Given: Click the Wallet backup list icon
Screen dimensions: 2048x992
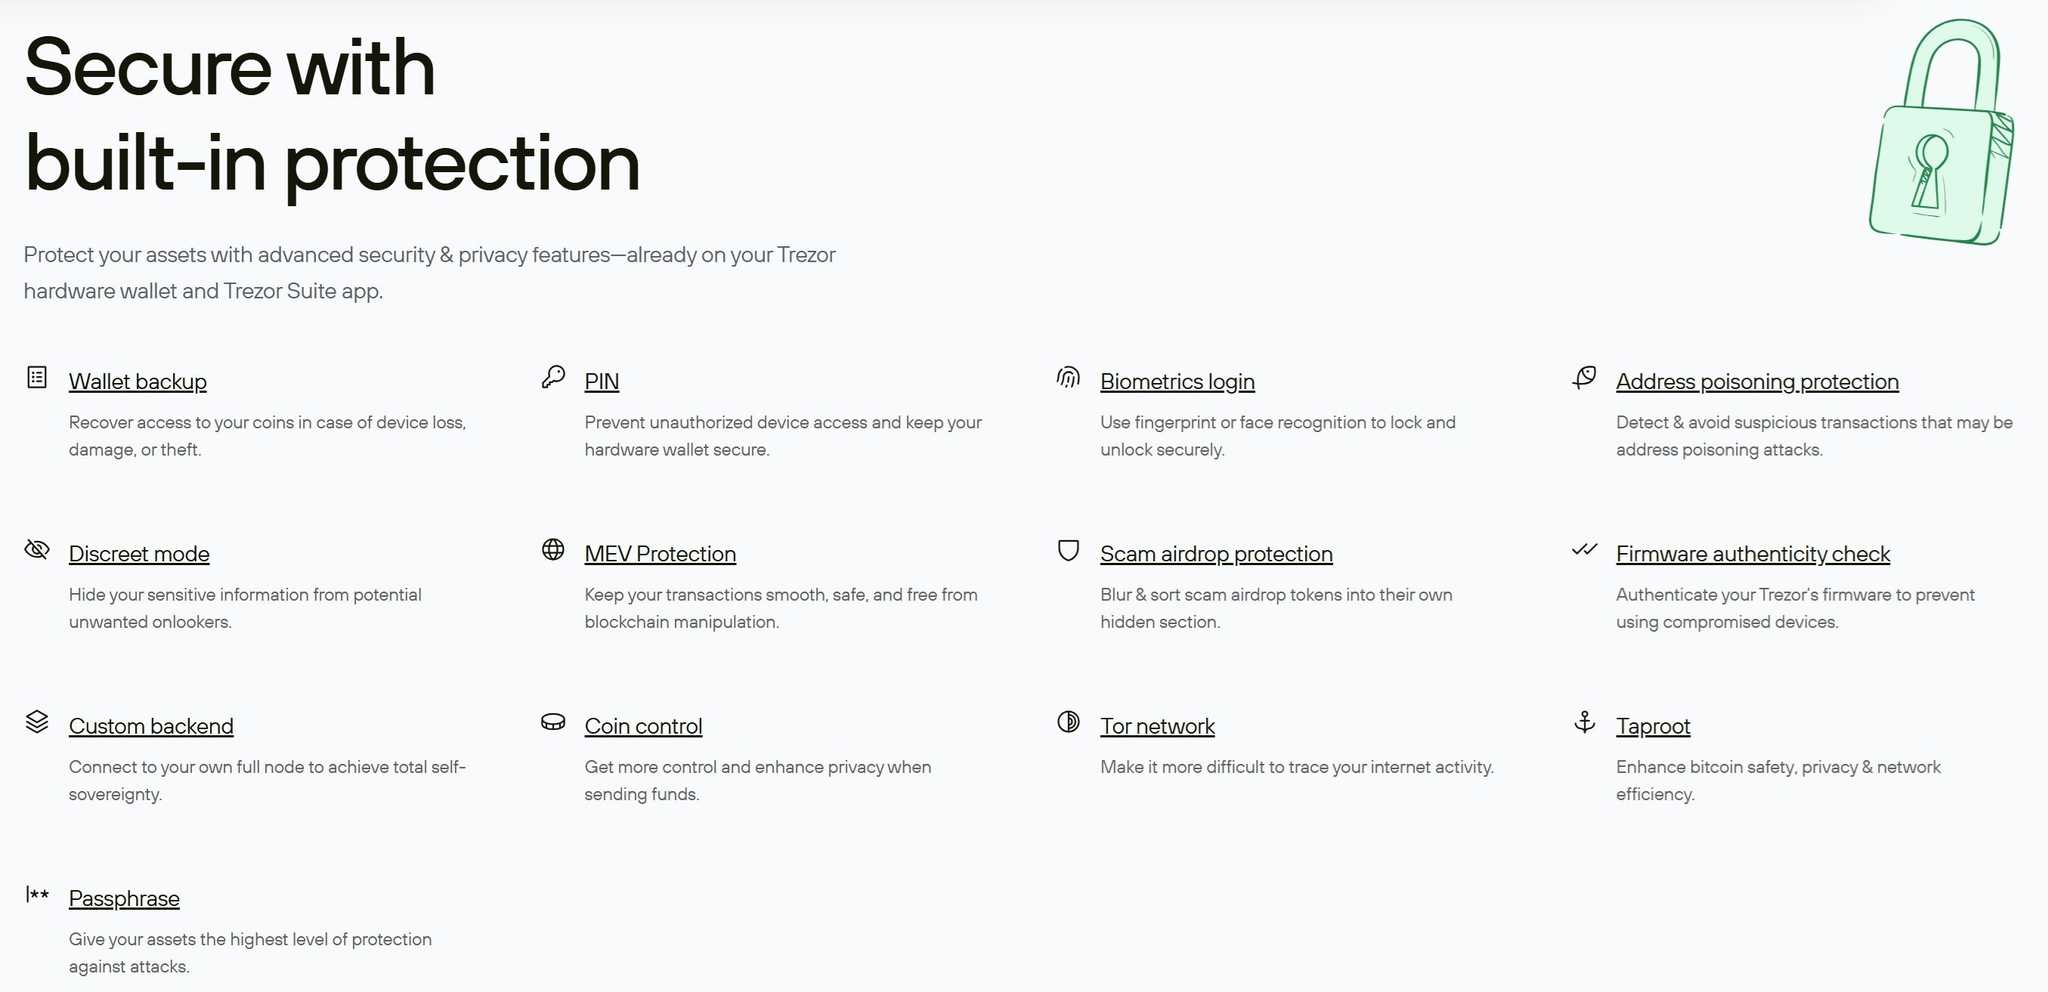Looking at the screenshot, I should tap(37, 377).
